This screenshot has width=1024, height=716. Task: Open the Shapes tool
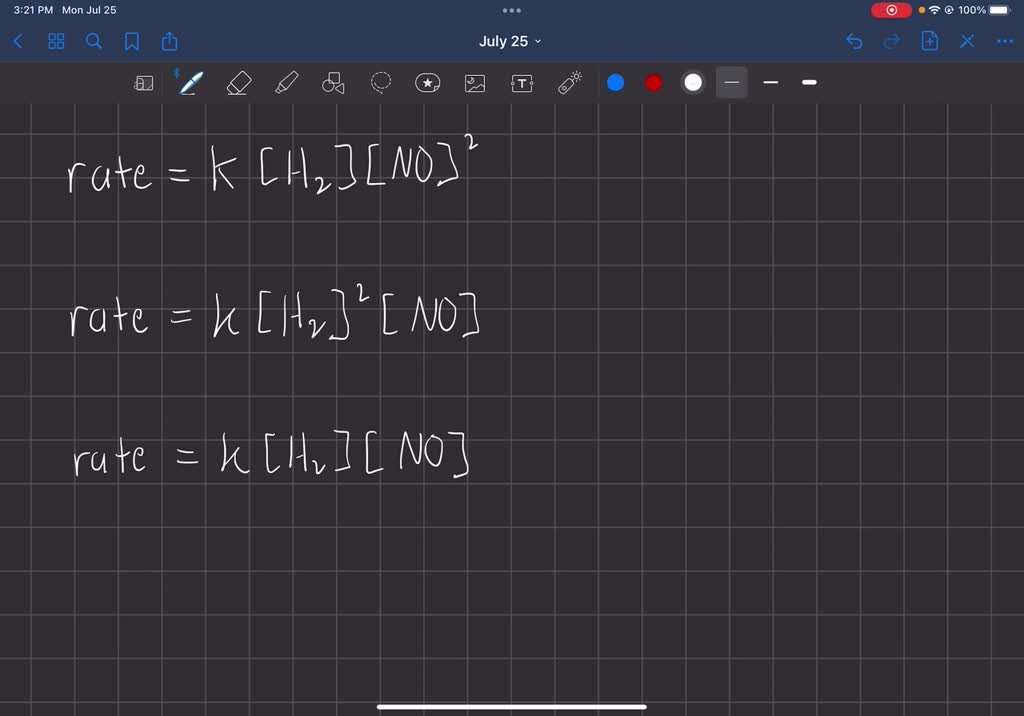[x=331, y=83]
